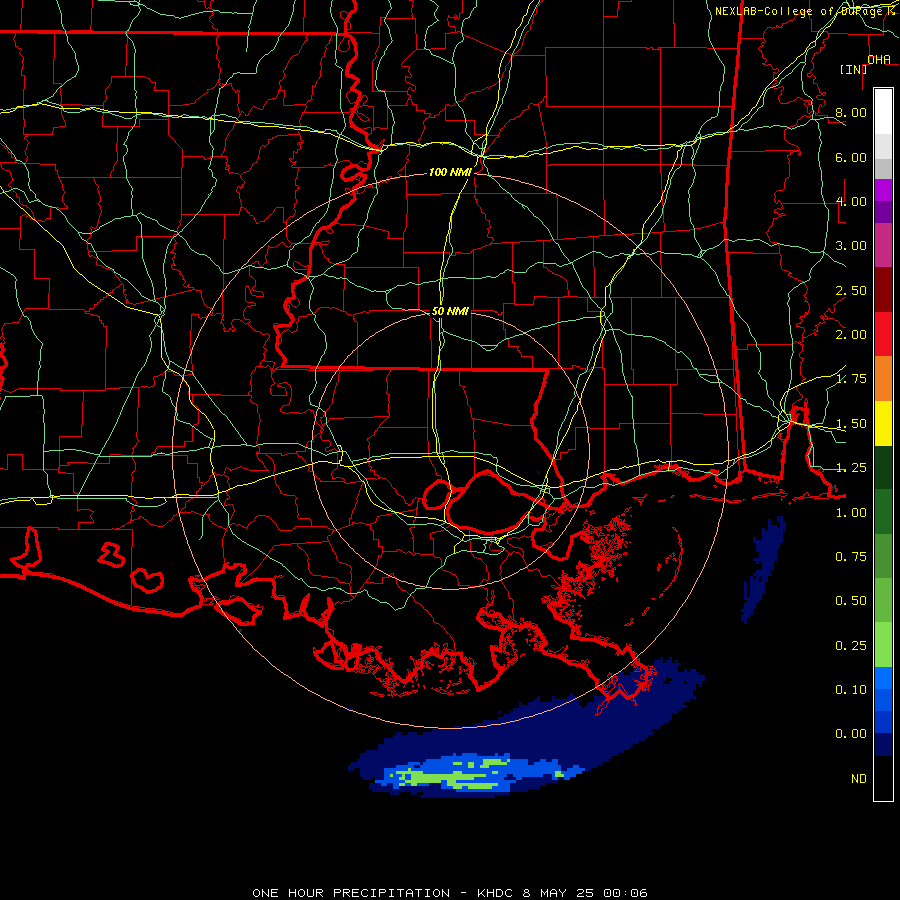Select the pink legend swatch beside 3.00
The image size is (900, 900).
click(x=883, y=246)
